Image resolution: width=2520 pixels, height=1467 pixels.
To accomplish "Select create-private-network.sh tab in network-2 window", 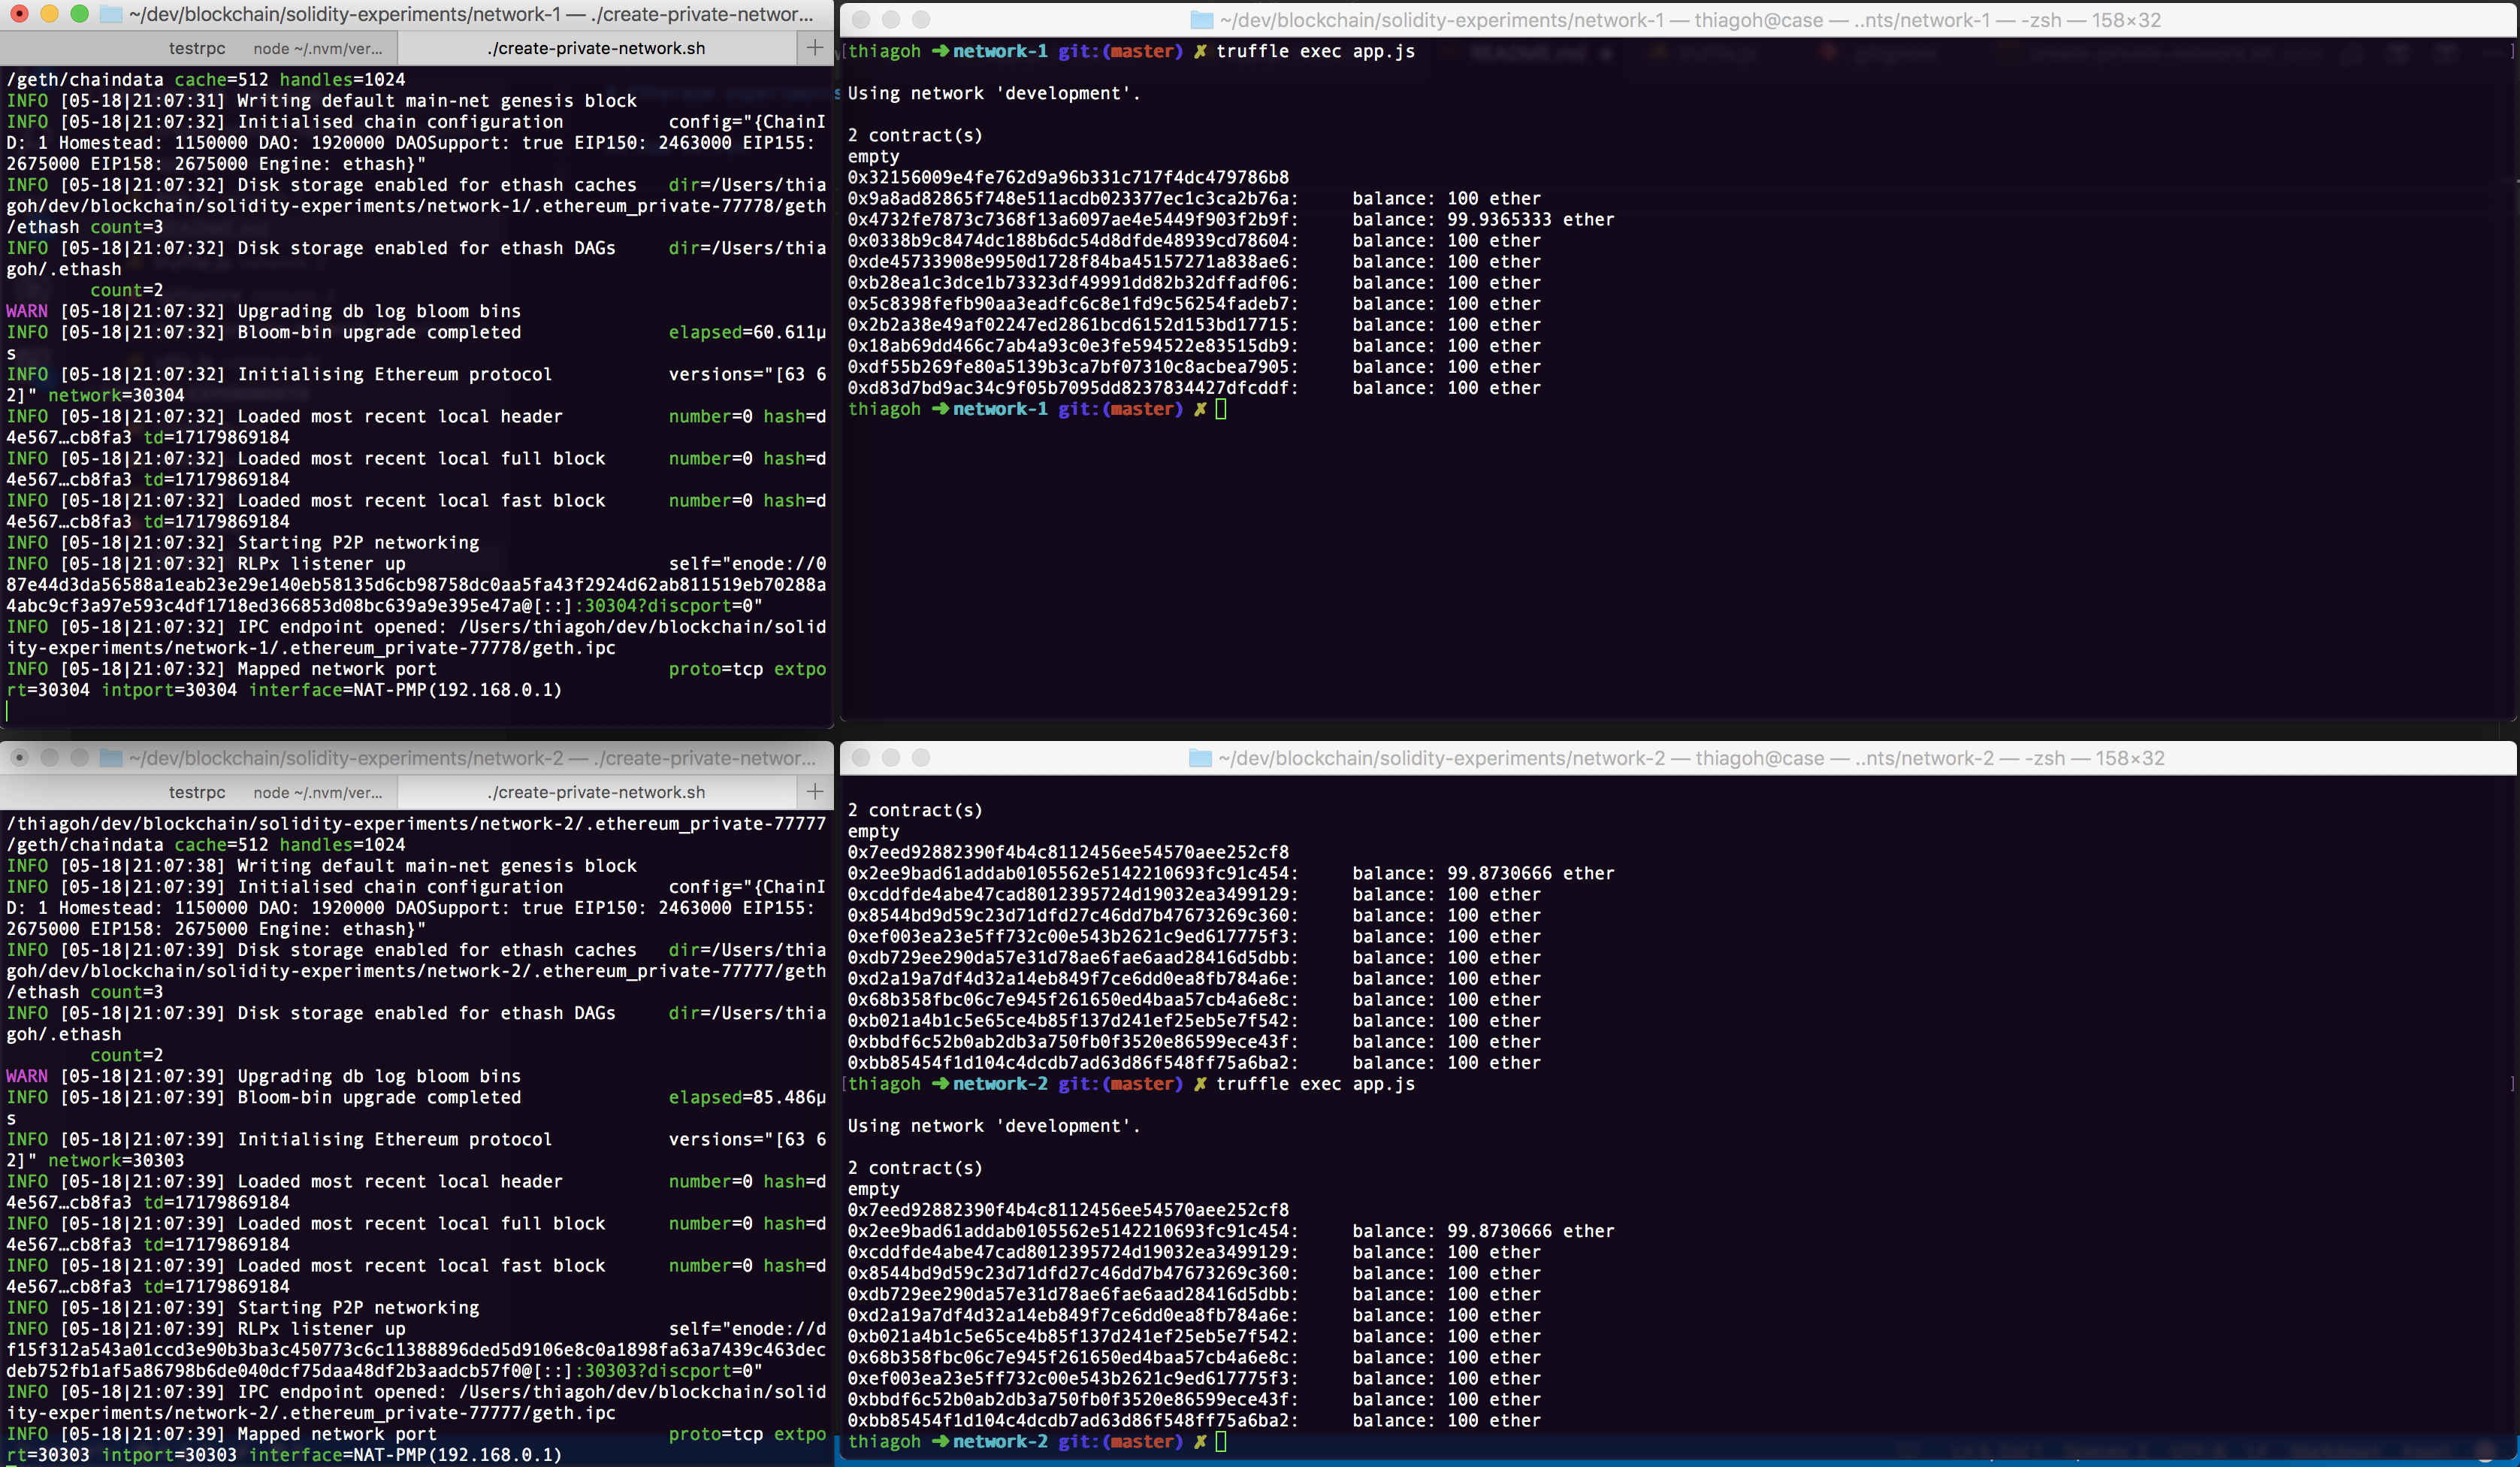I will [x=597, y=792].
